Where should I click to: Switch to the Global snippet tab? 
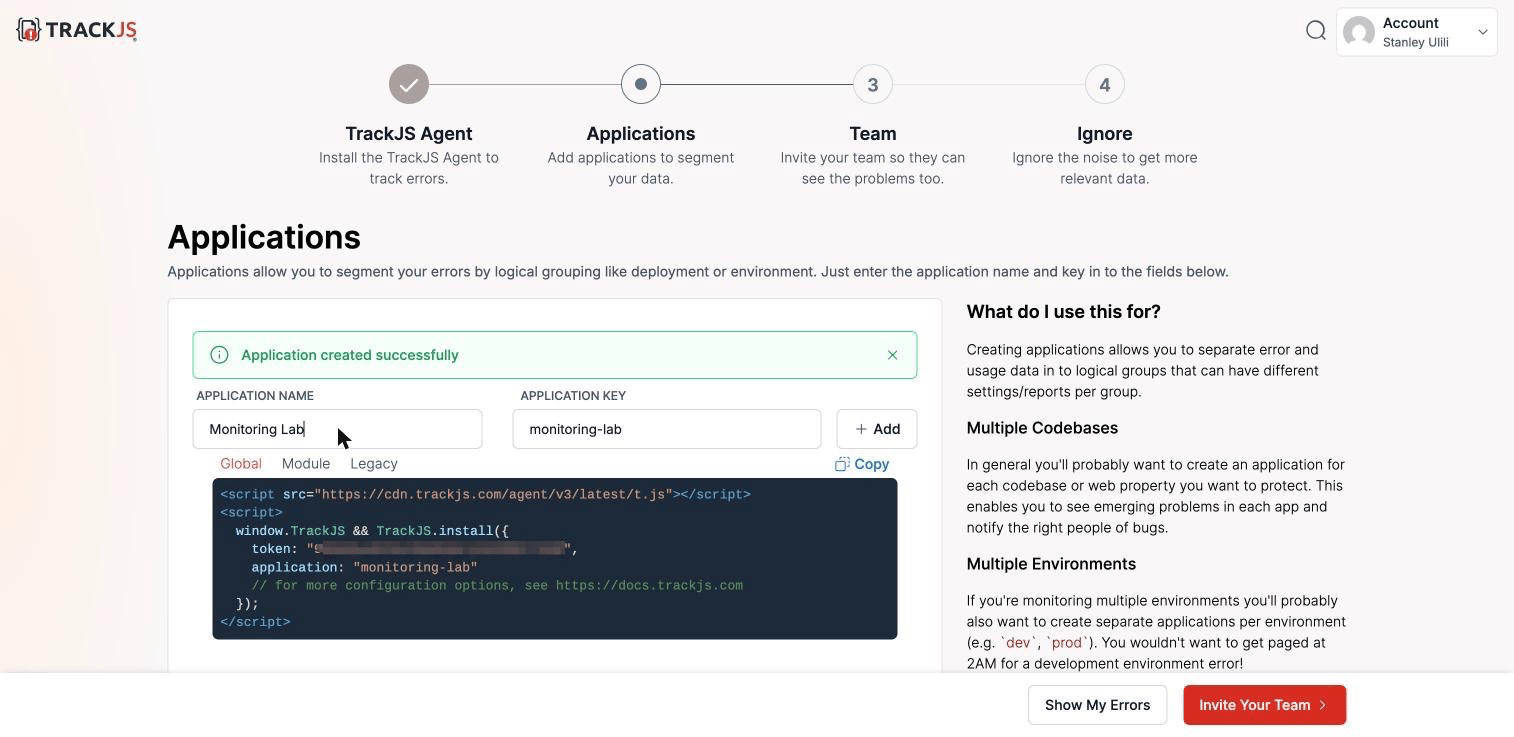[x=241, y=464]
